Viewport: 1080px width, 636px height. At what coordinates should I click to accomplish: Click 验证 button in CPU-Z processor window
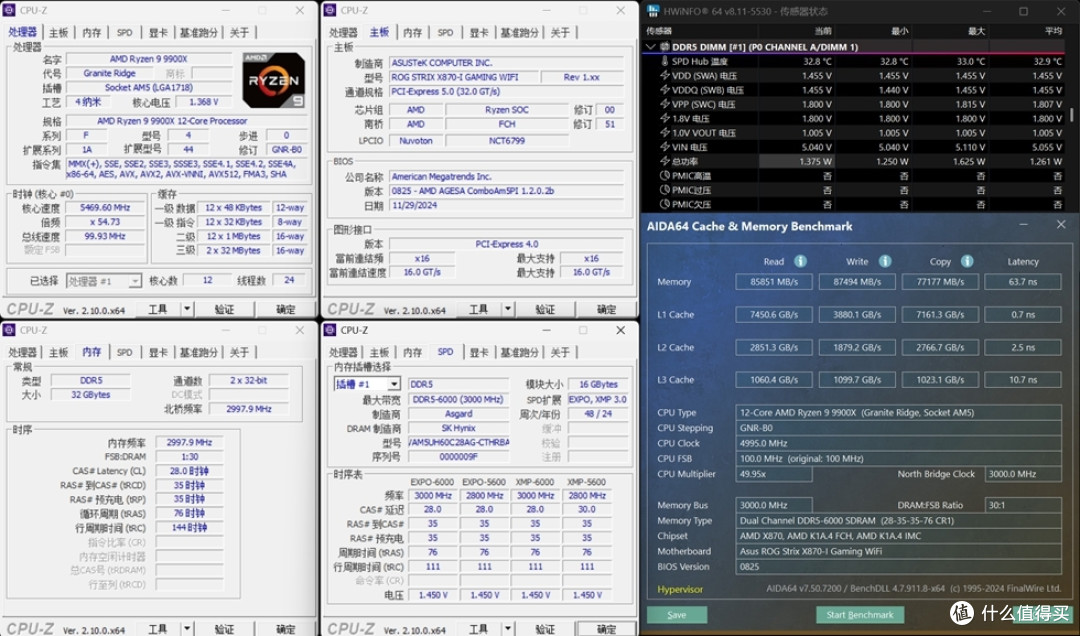pos(224,309)
